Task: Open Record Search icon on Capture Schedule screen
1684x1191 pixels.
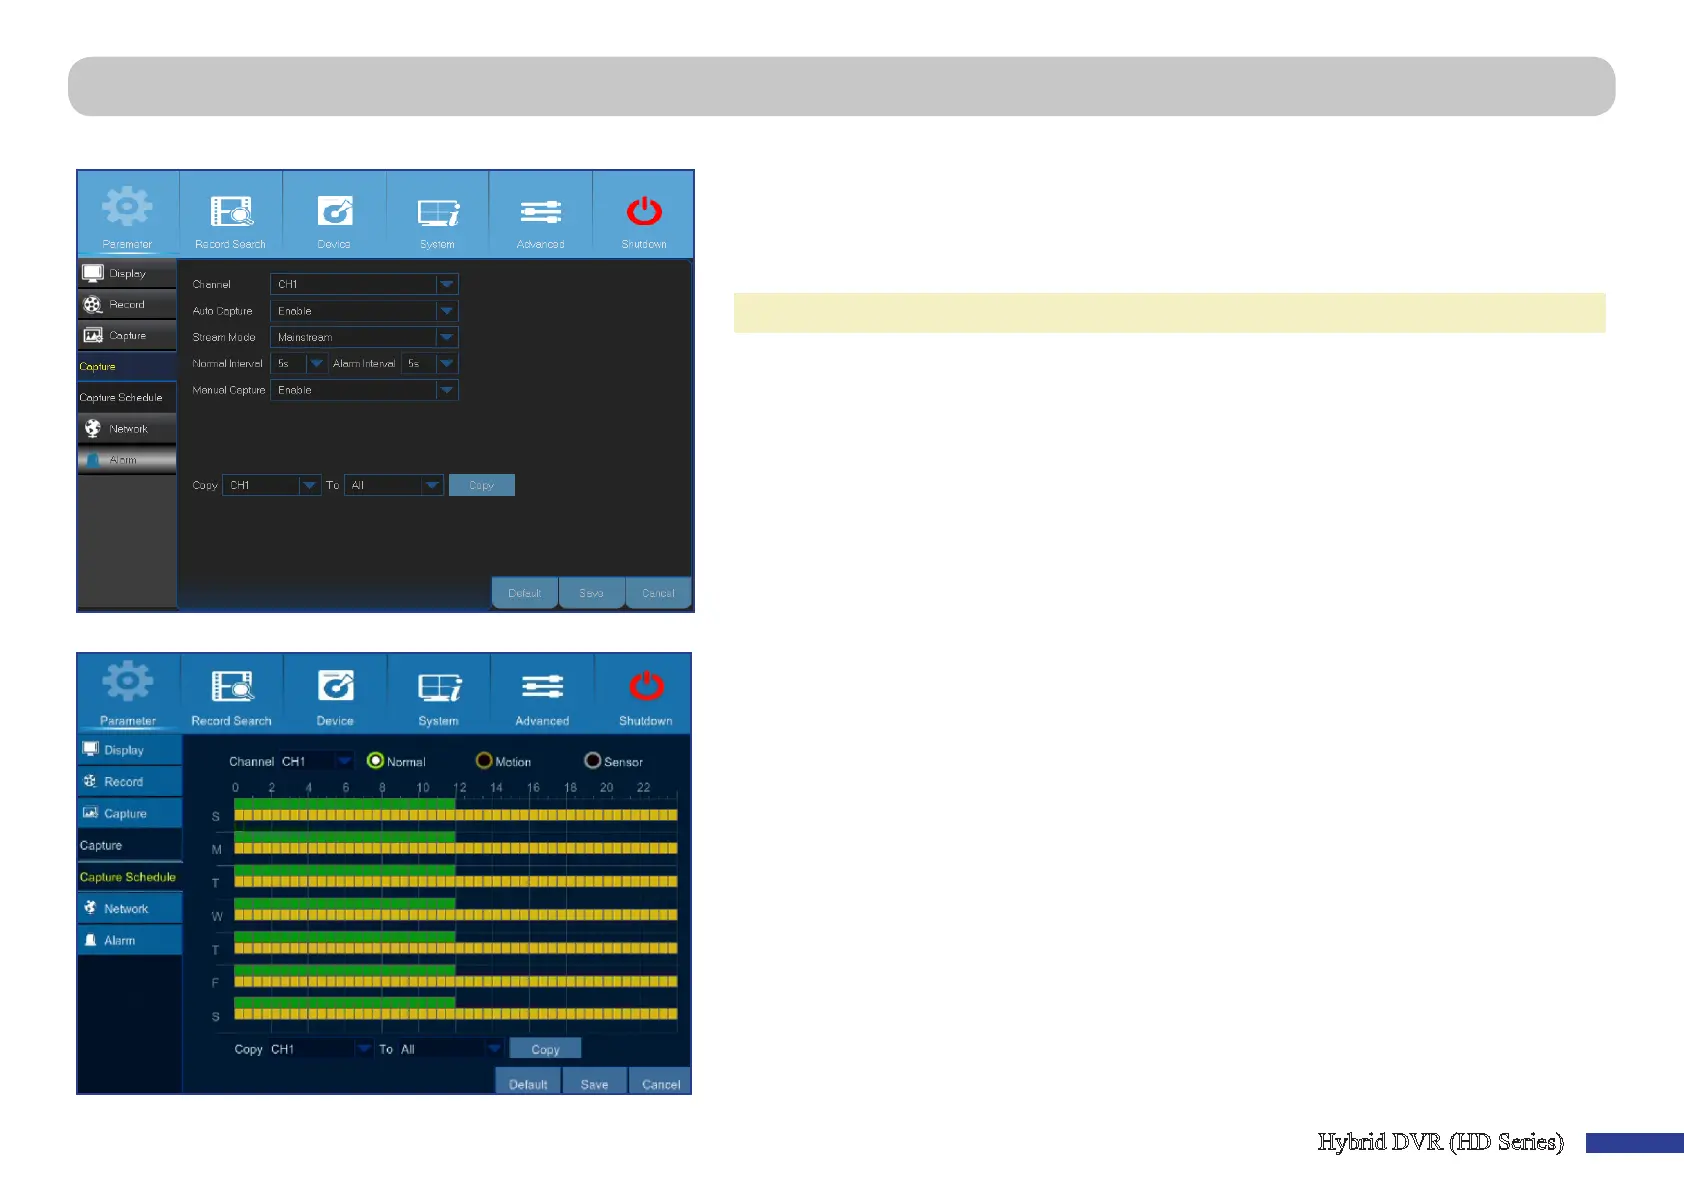Action: 233,686
